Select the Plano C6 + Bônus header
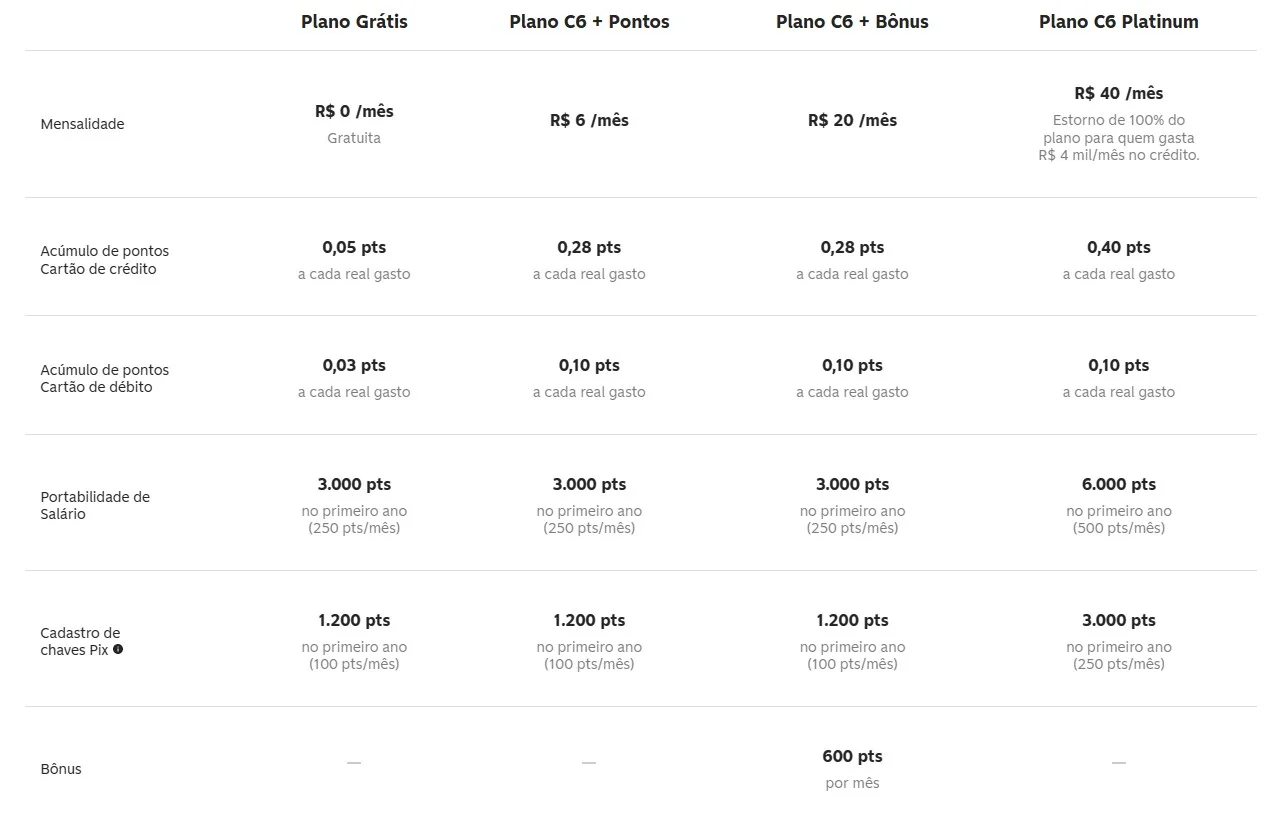1281x820 pixels. click(x=852, y=22)
